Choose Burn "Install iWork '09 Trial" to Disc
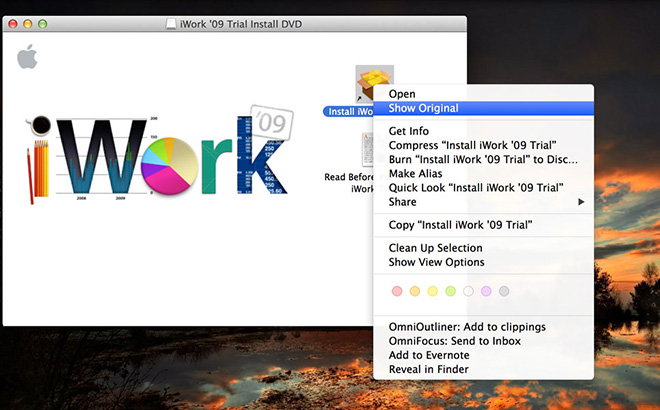The width and height of the screenshot is (660, 410). tap(484, 160)
